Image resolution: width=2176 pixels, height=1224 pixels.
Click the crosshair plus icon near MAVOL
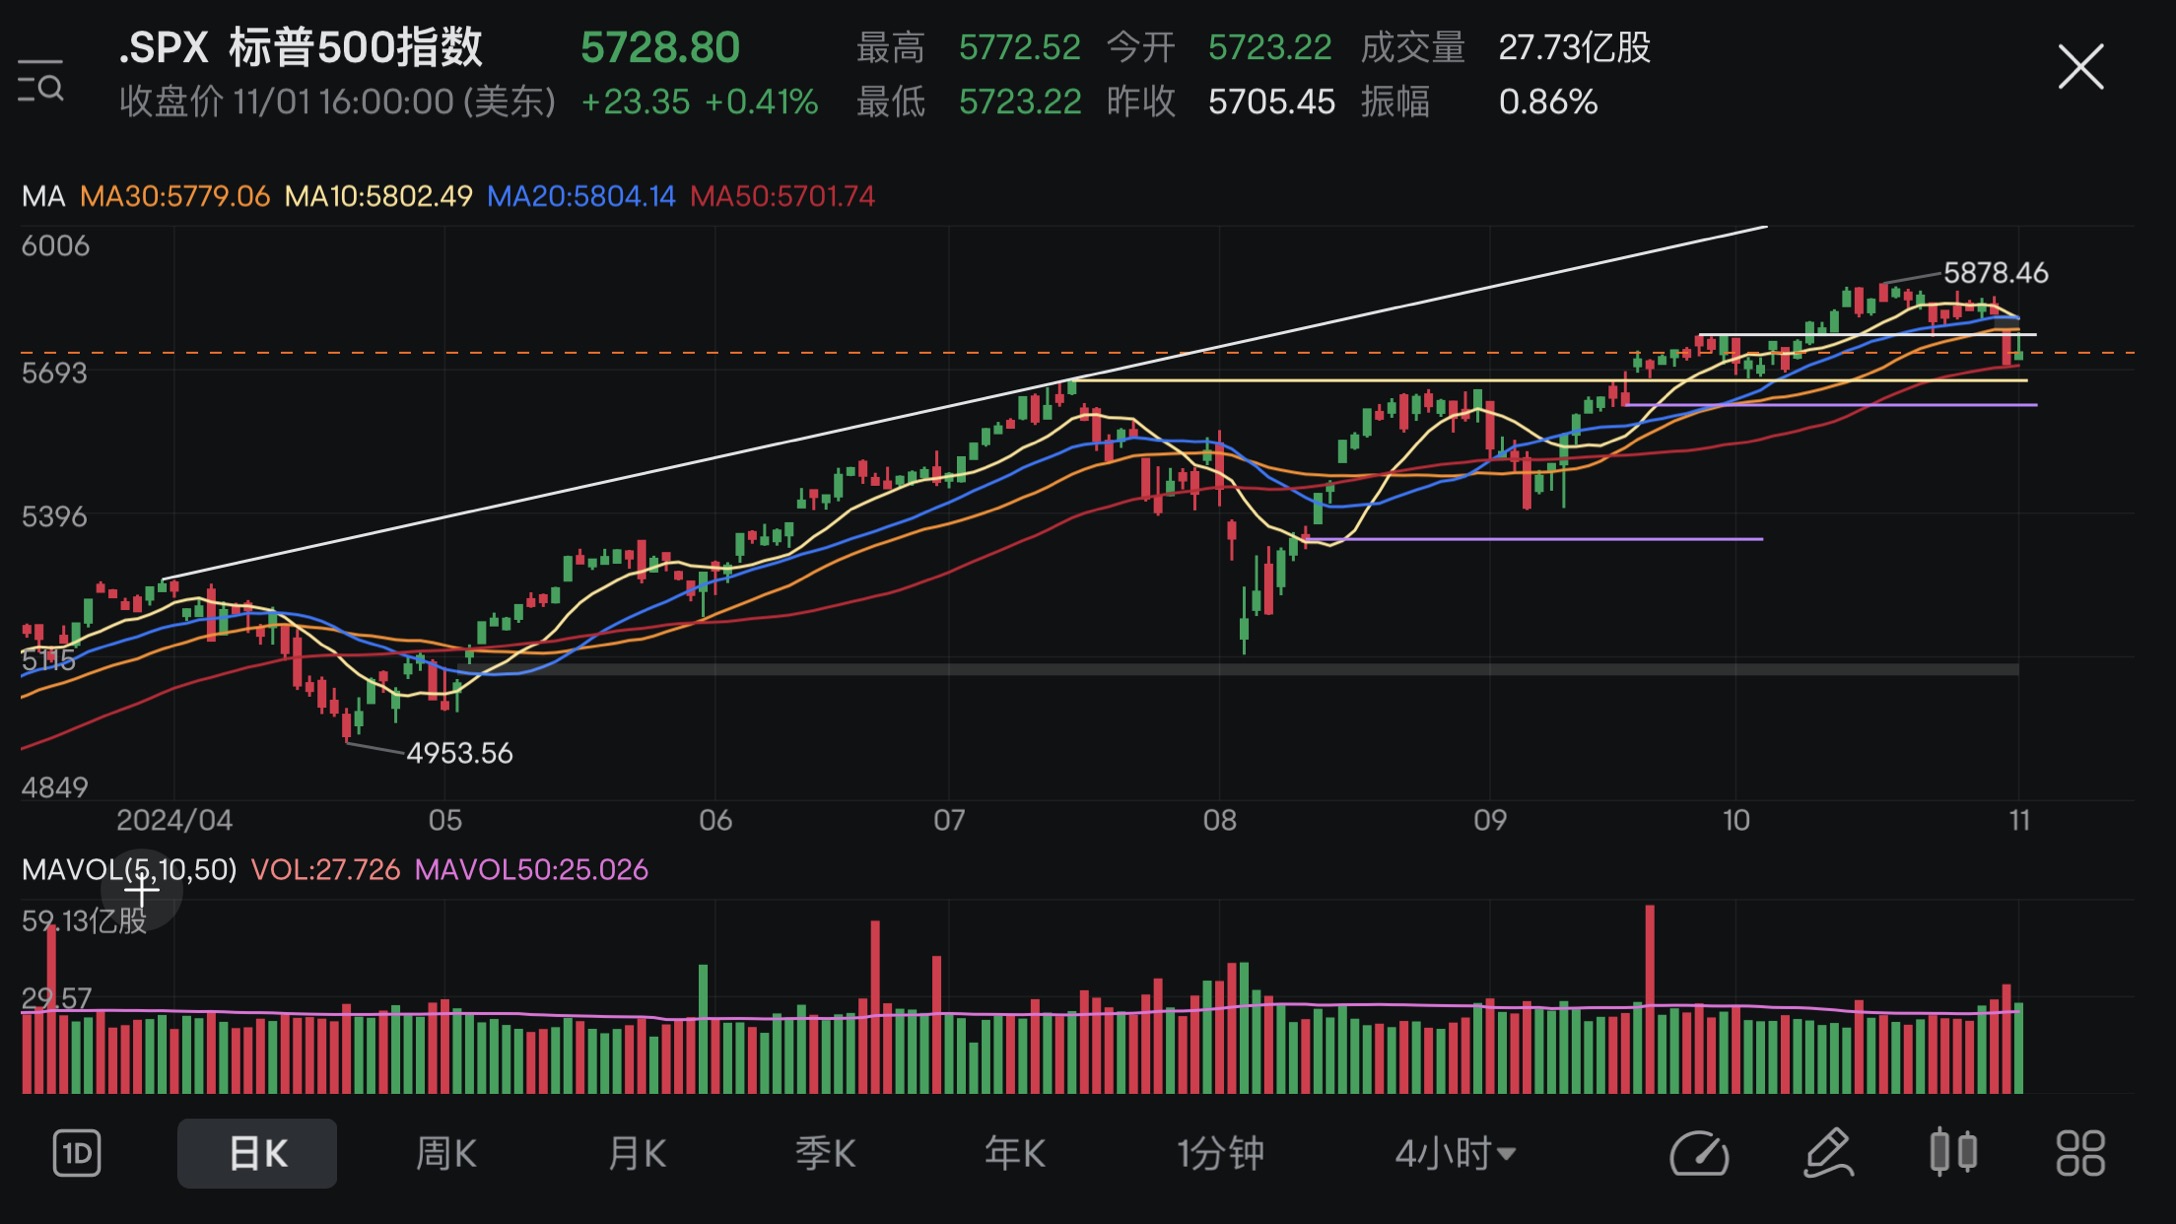[142, 890]
